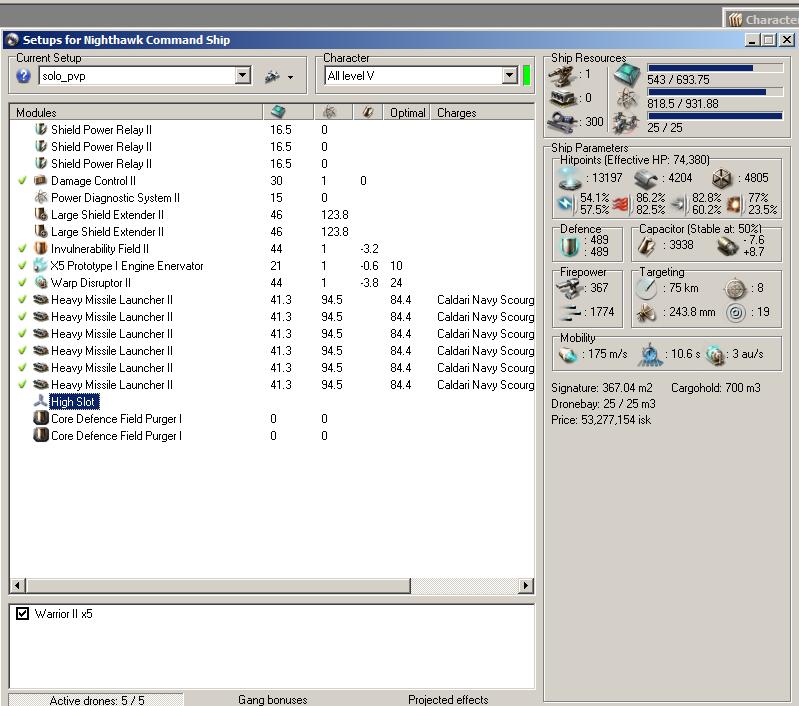Click the thermal resistance flame icon

coord(622,204)
